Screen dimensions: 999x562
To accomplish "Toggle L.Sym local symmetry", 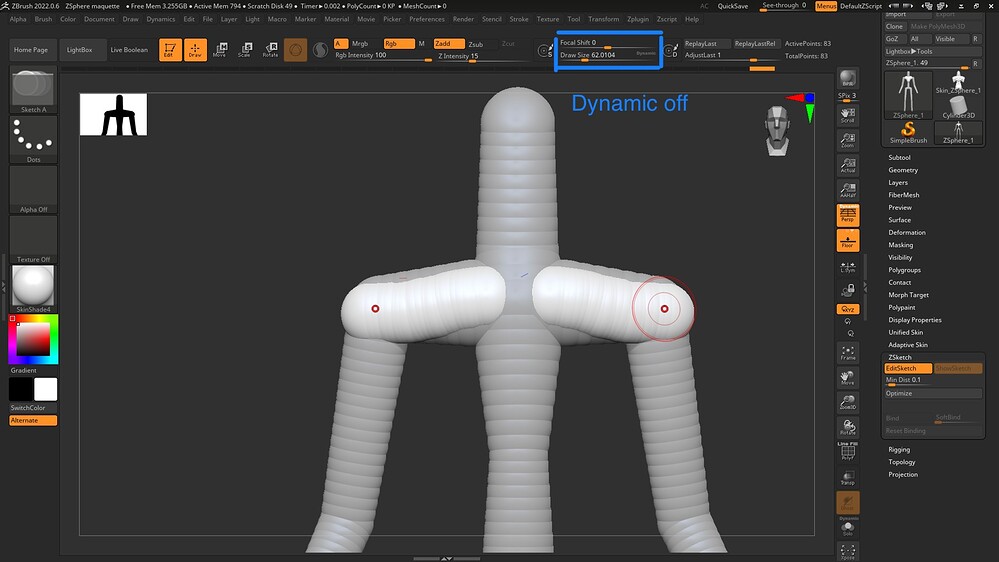I will 847,266.
